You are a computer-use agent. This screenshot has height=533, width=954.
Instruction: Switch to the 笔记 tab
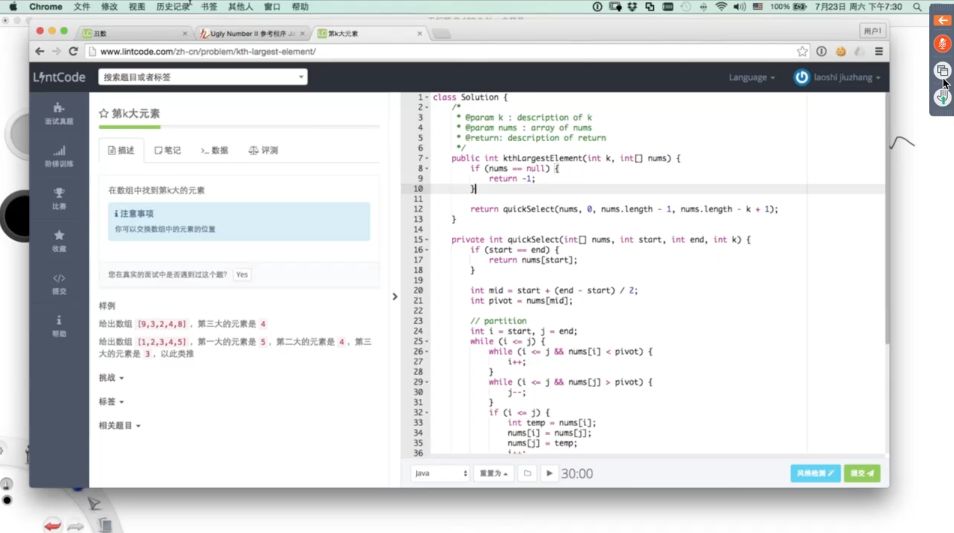(167, 150)
